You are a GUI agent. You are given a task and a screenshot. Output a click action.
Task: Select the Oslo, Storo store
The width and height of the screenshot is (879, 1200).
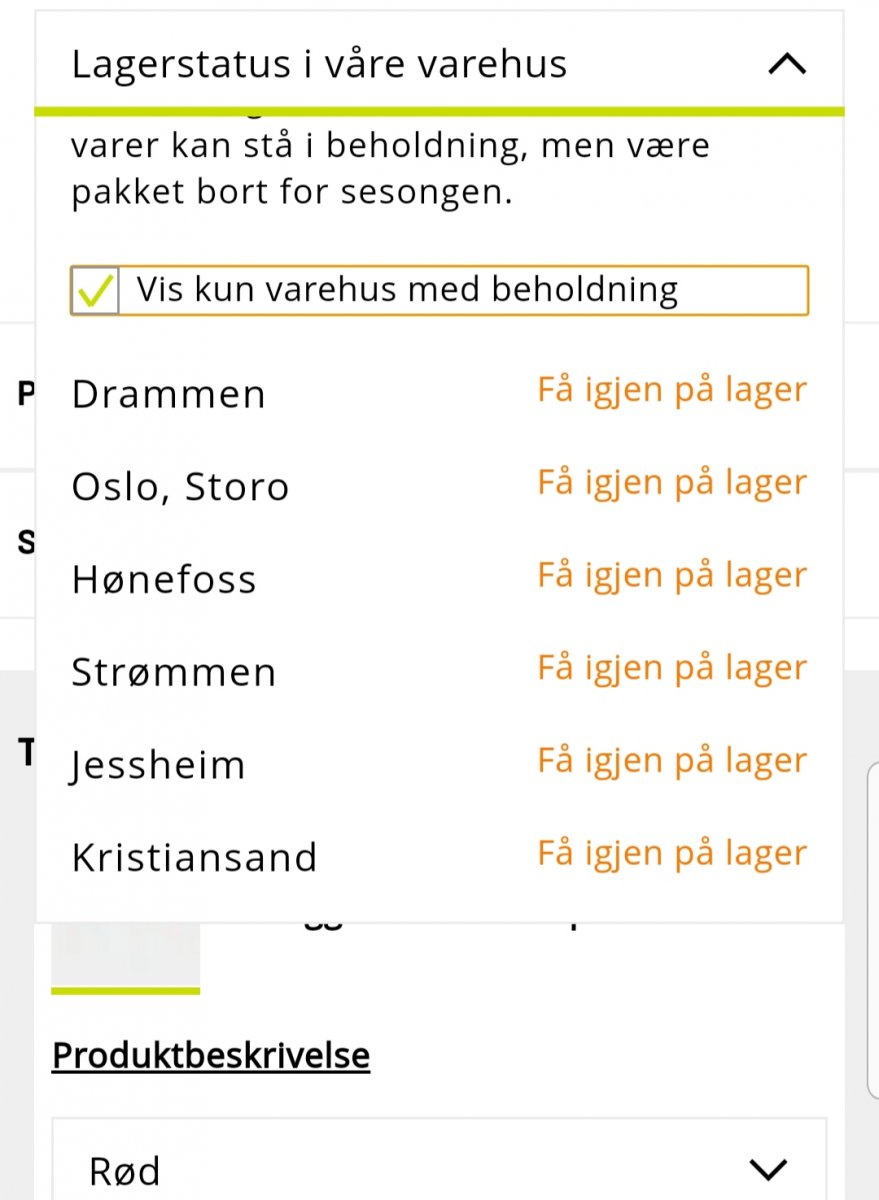pyautogui.click(x=181, y=488)
